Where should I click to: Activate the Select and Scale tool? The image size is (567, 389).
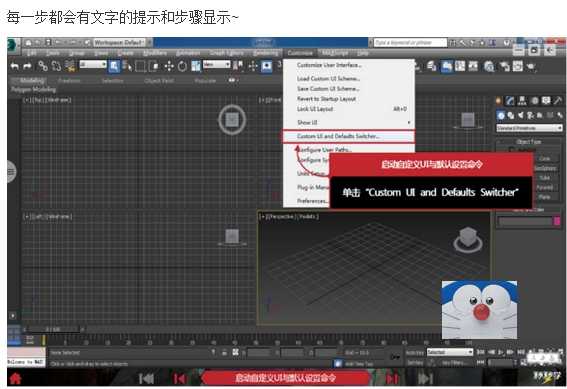tap(196, 66)
